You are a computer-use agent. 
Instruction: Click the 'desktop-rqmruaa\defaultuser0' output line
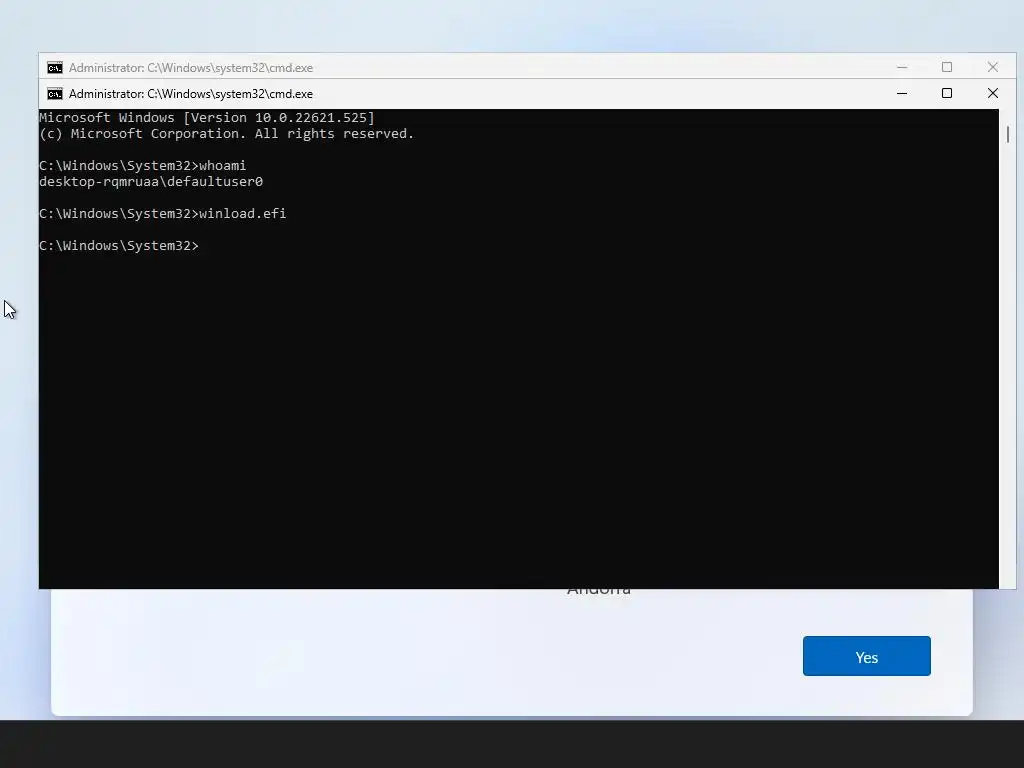(x=151, y=182)
